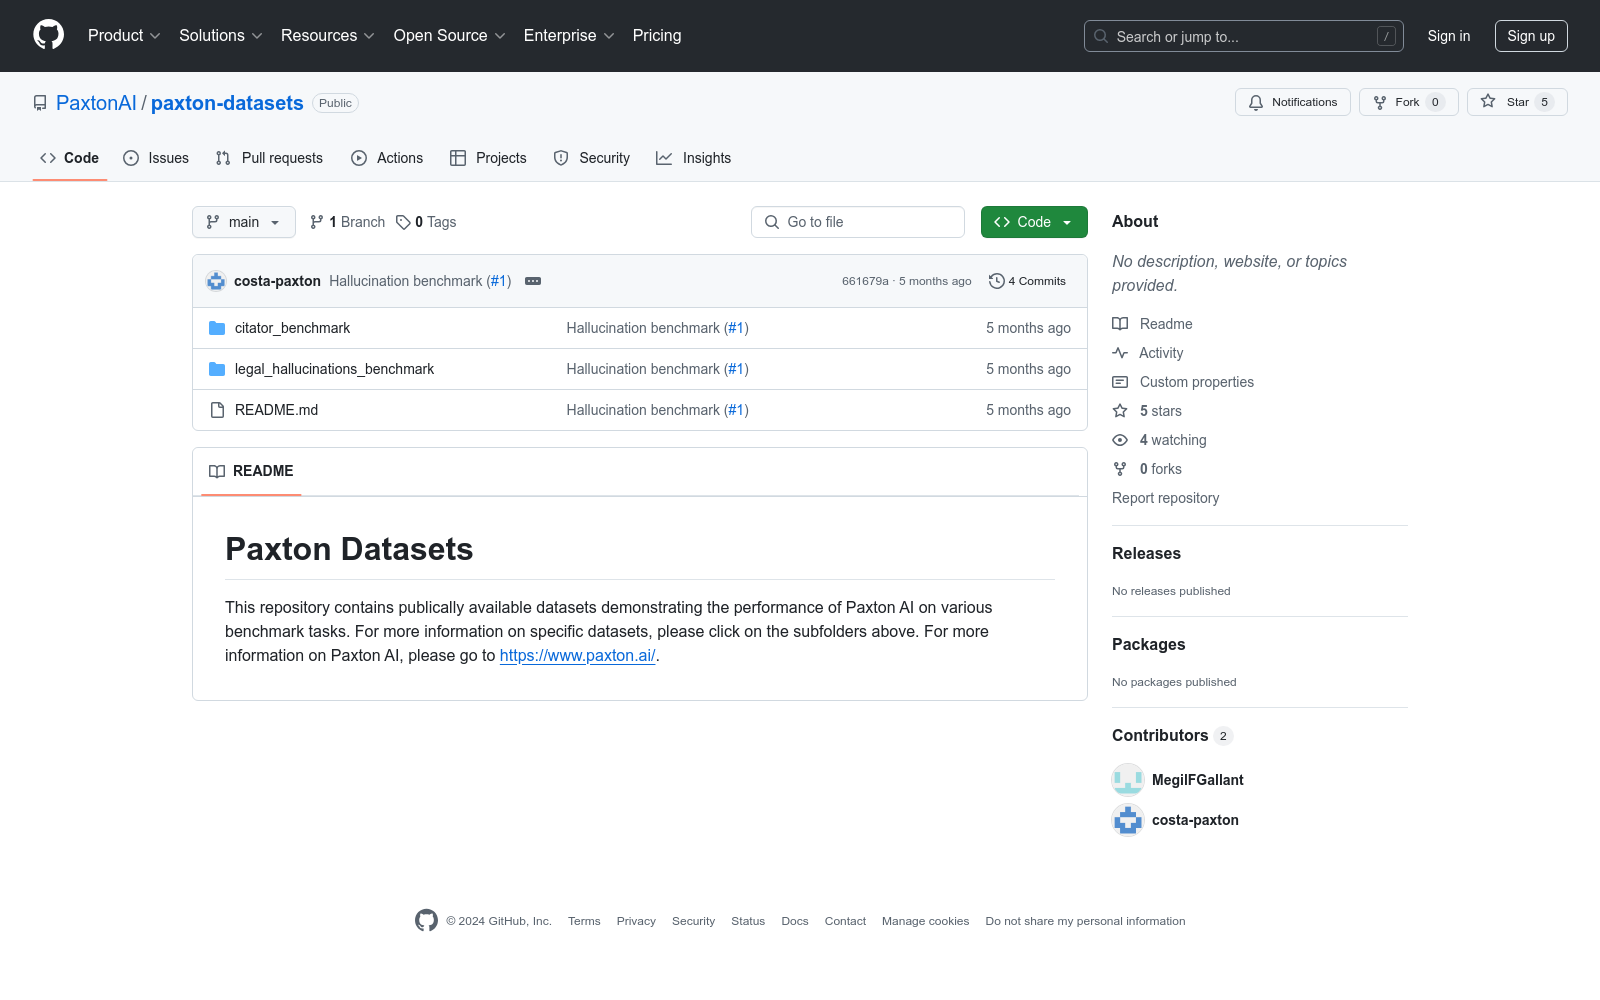
Task: Go to the Actions tab
Action: point(387,158)
